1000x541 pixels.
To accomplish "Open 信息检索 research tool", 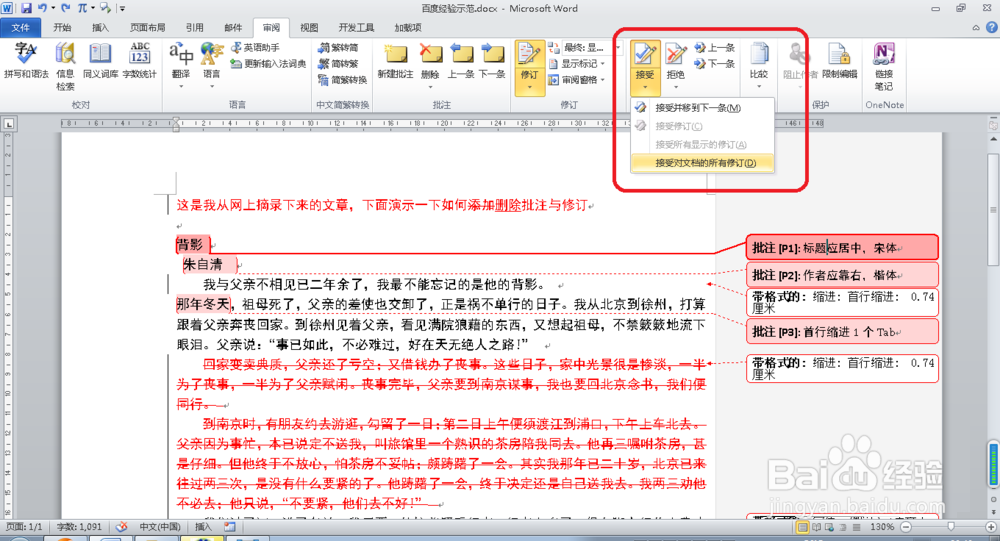I will tap(65, 66).
